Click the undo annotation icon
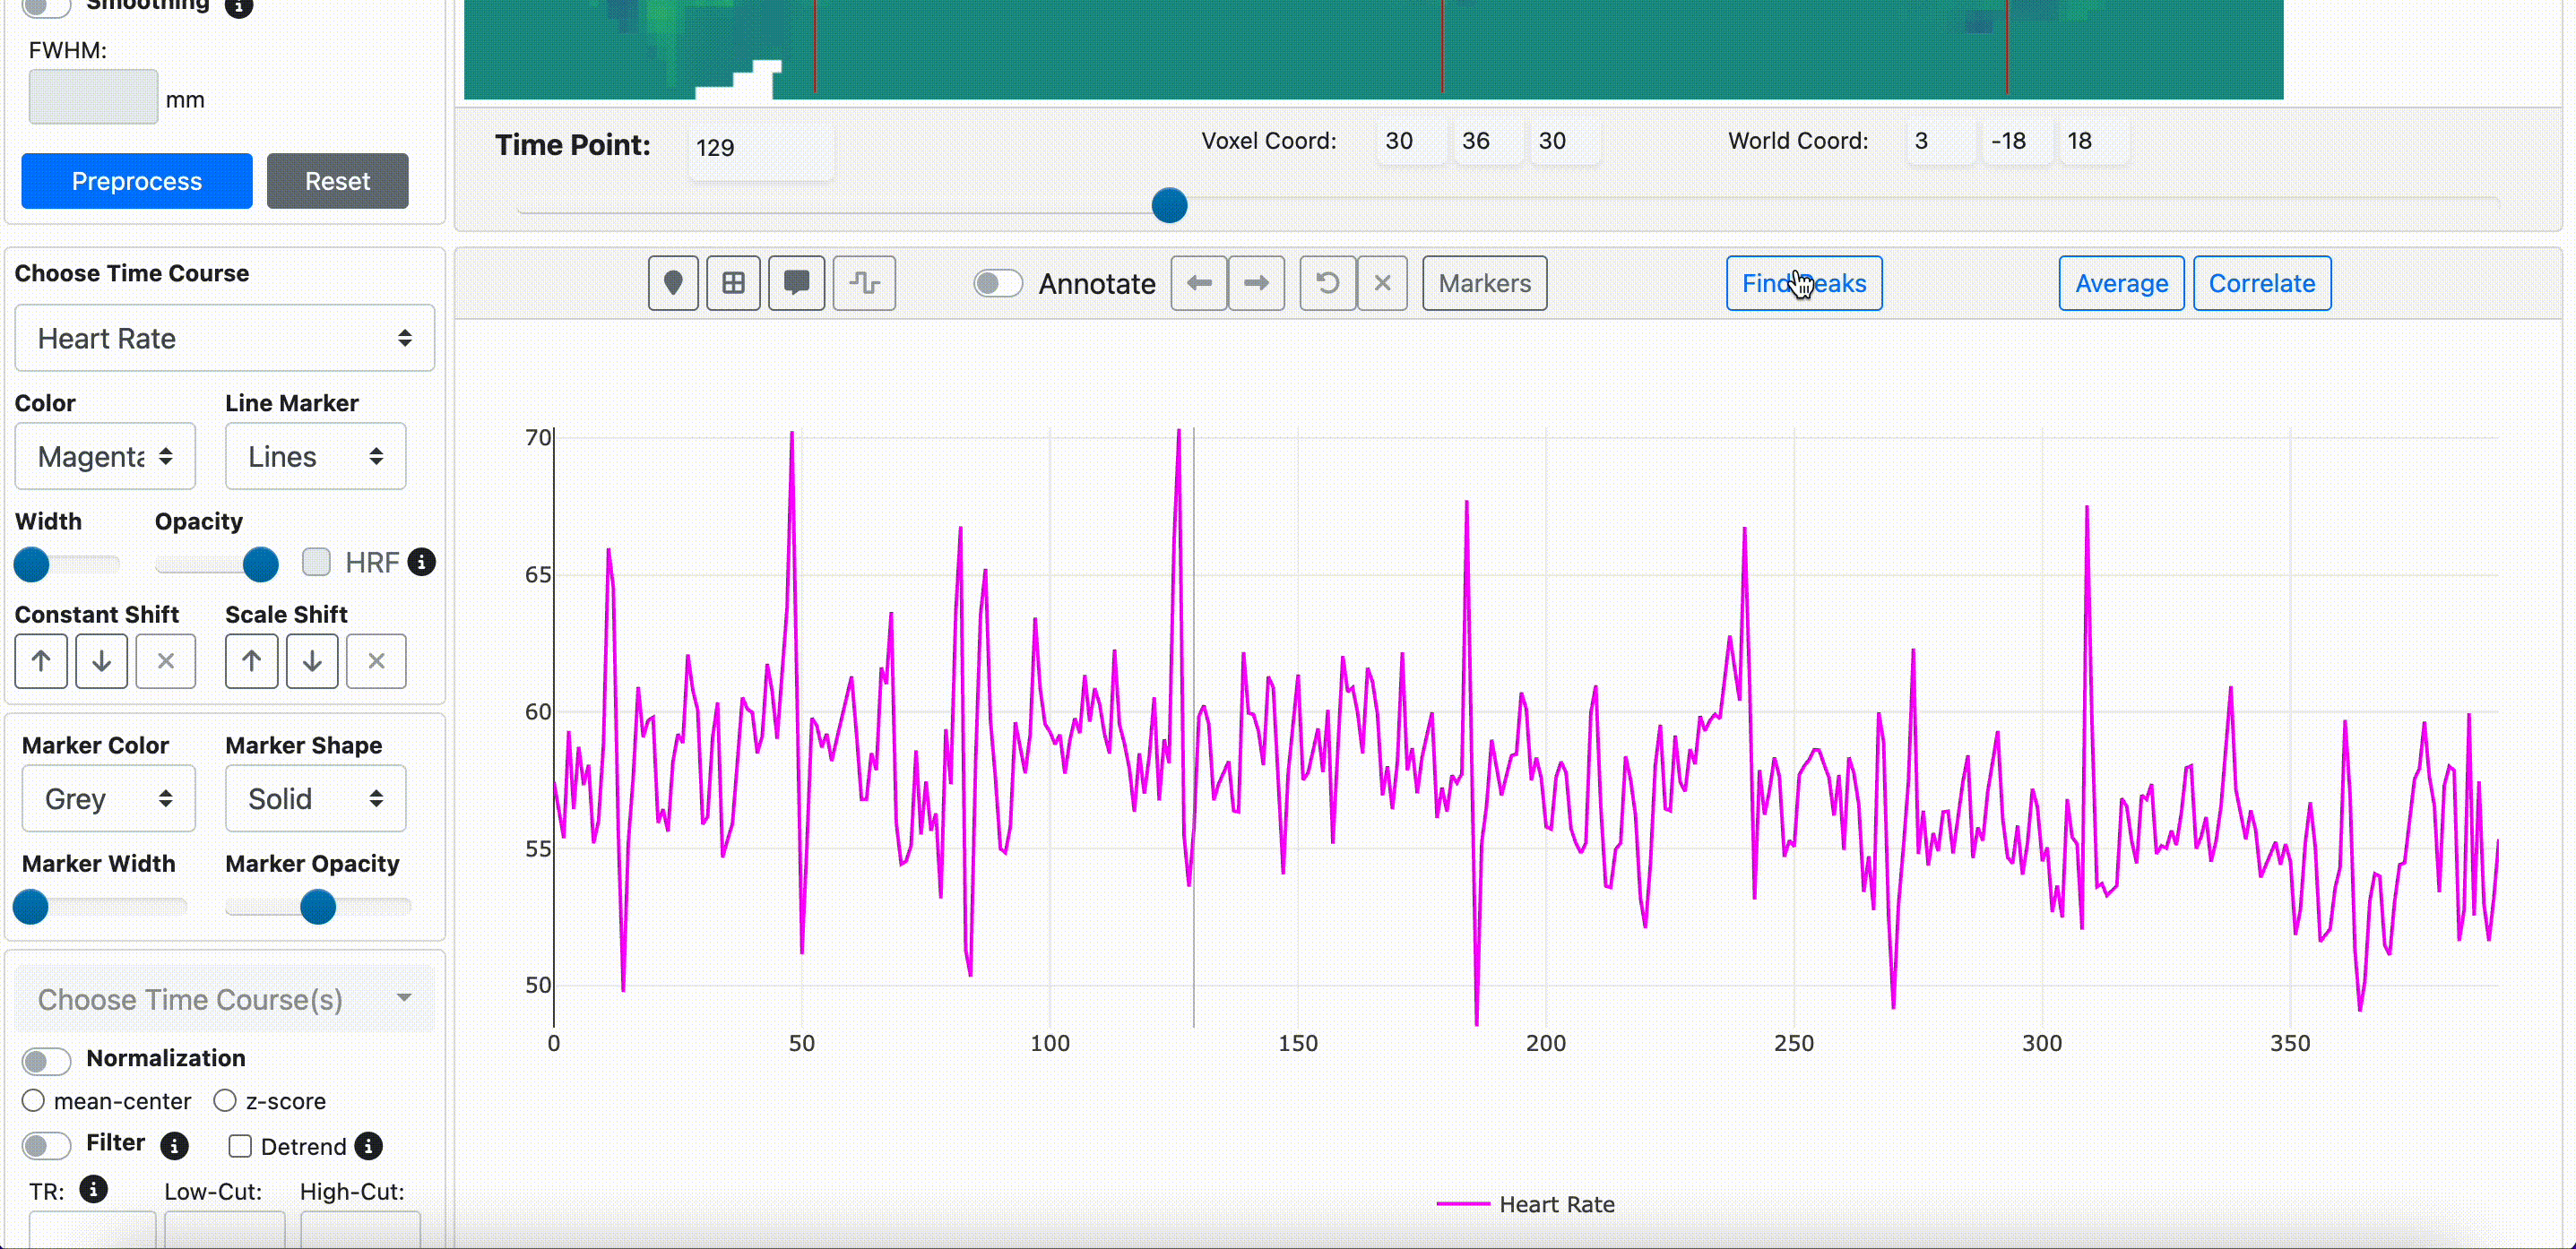The width and height of the screenshot is (2576, 1249). pos(1327,283)
